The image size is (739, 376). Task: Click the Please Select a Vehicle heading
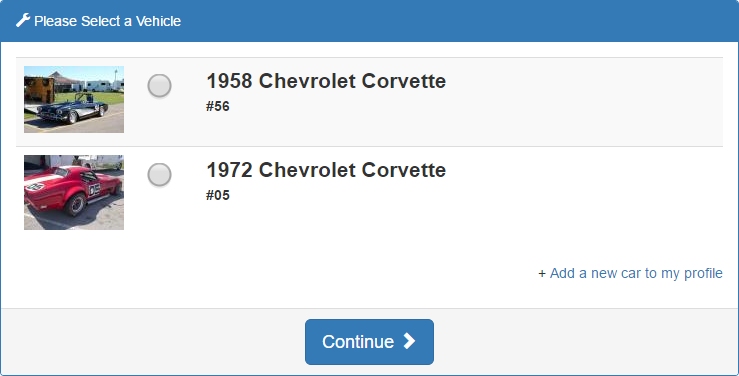107,21
